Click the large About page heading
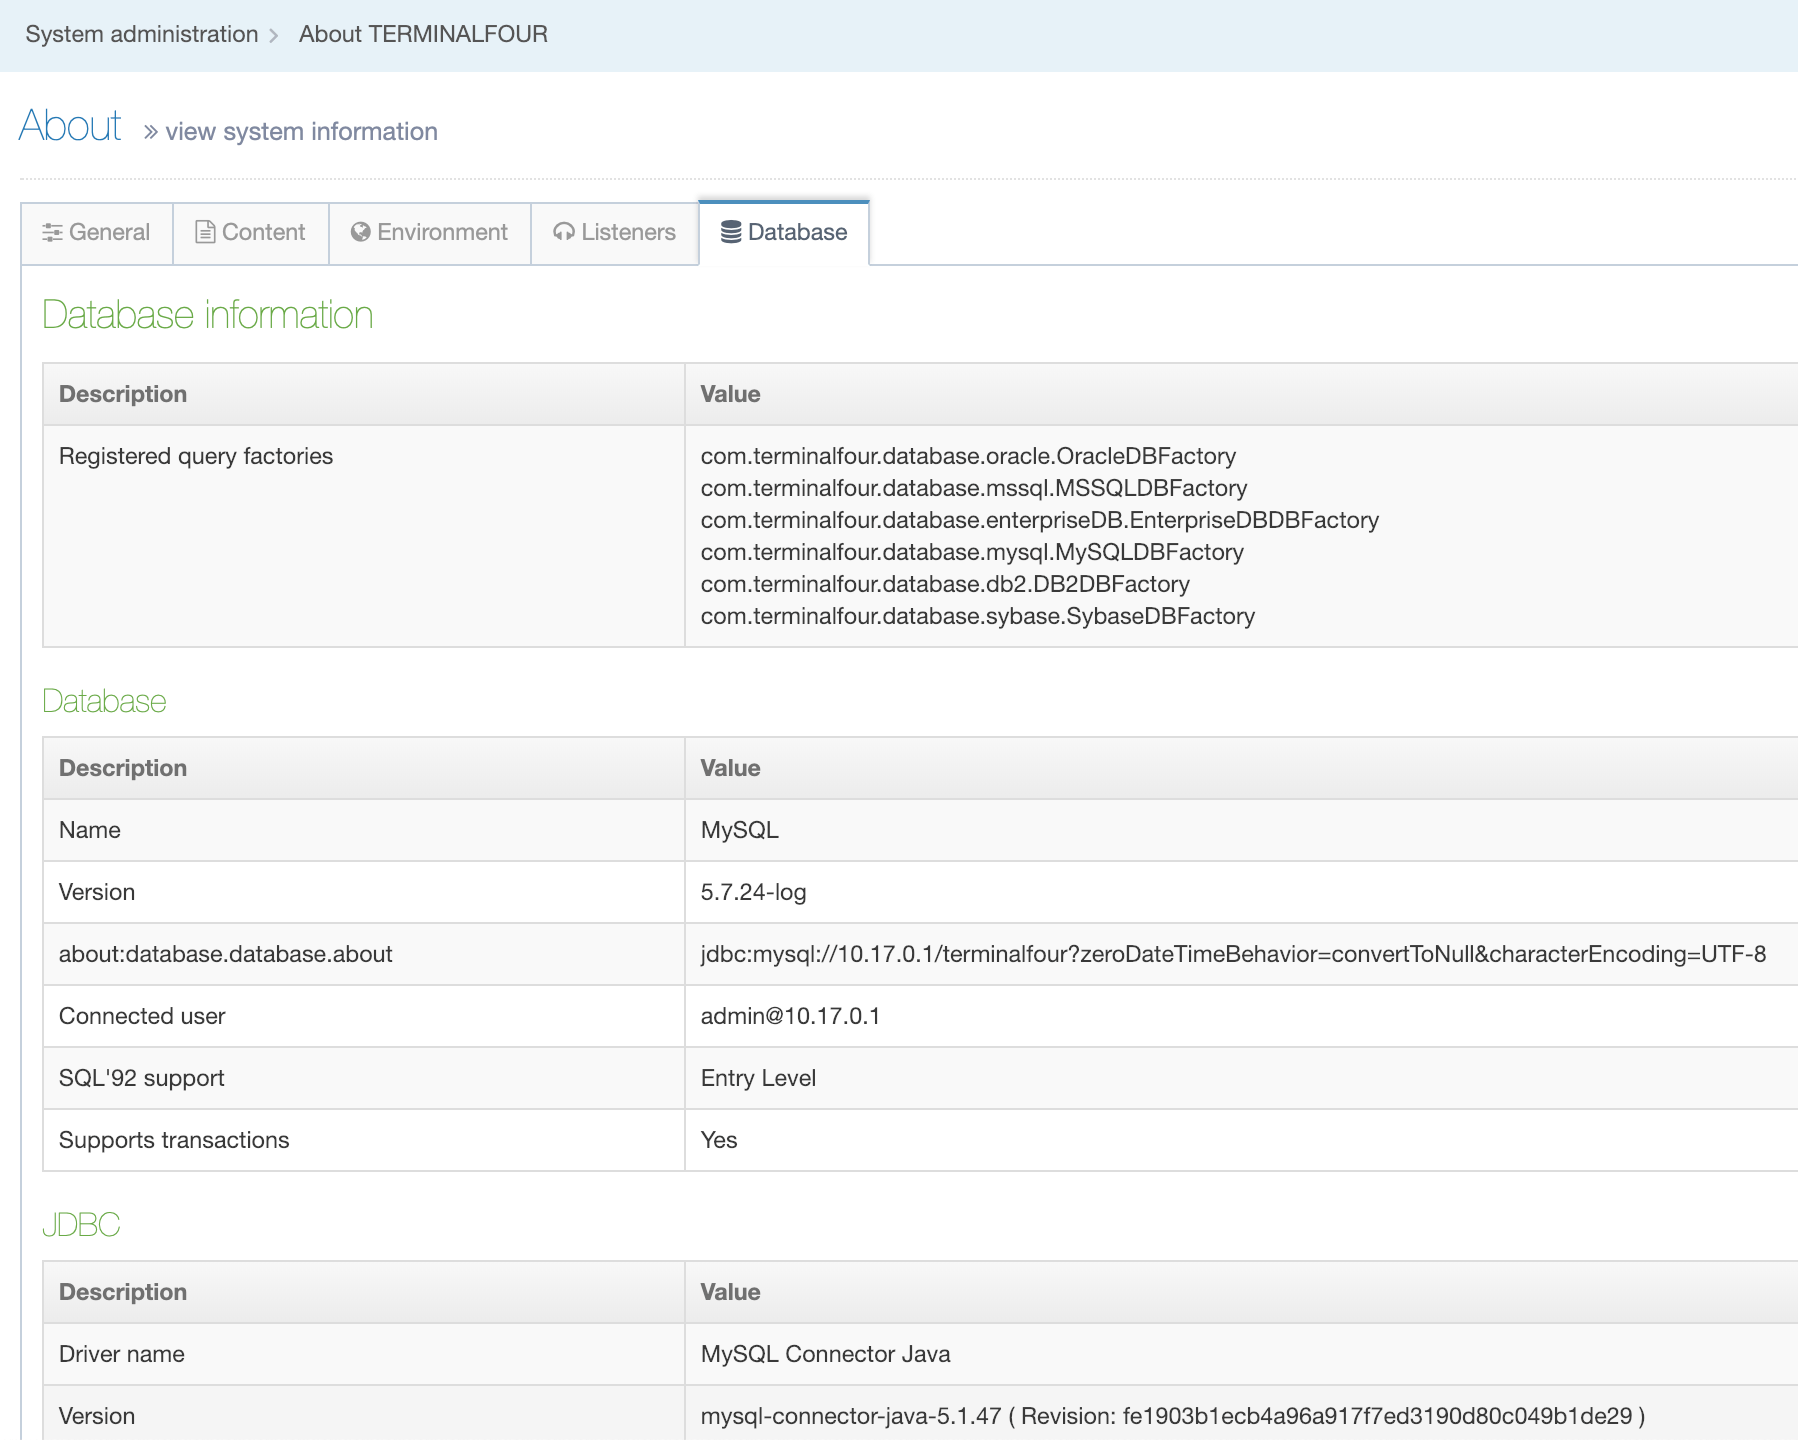 tap(70, 126)
